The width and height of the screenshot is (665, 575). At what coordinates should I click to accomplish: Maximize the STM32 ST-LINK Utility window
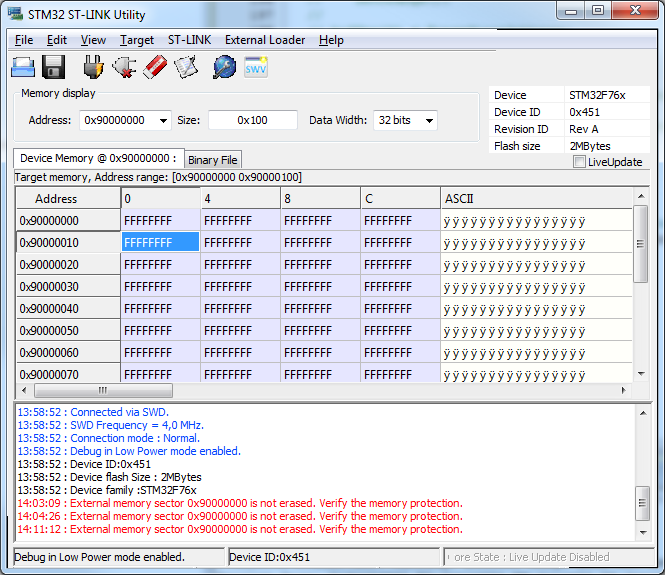[x=598, y=10]
